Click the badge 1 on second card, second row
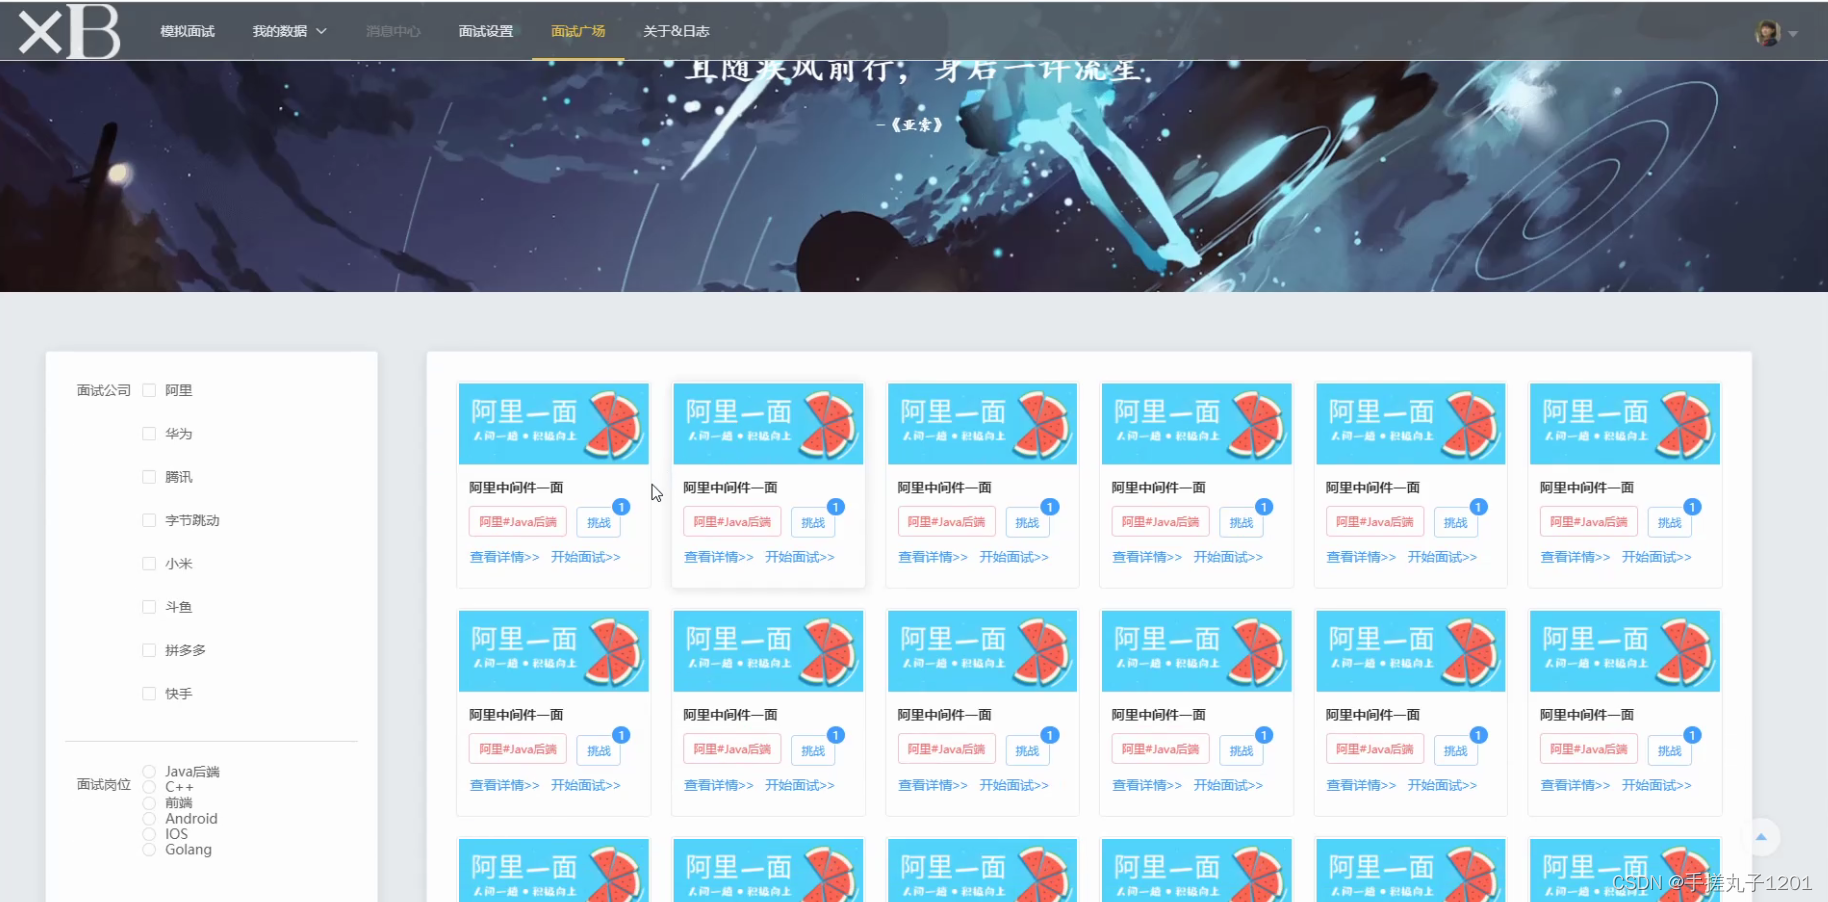 pyautogui.click(x=836, y=735)
